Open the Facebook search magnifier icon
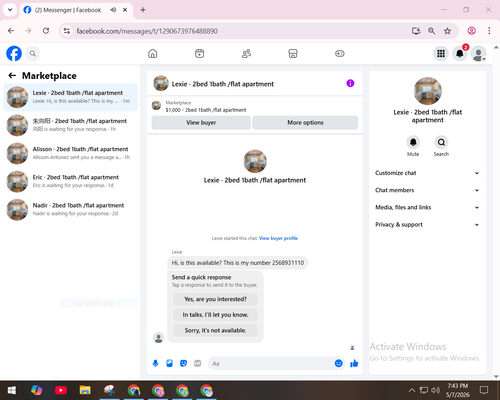This screenshot has width=500, height=400. [33, 53]
